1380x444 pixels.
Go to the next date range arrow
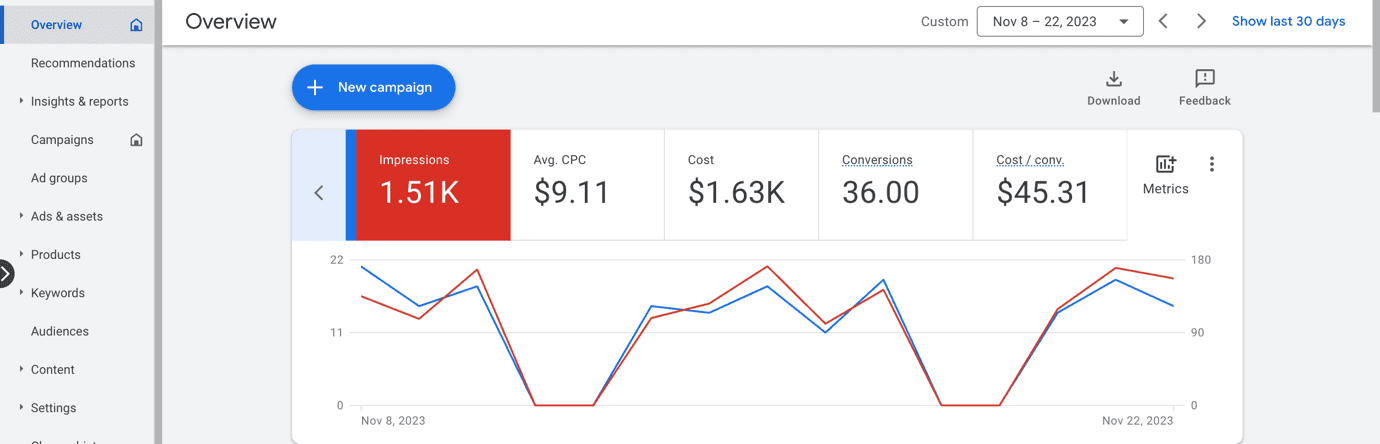click(1201, 21)
